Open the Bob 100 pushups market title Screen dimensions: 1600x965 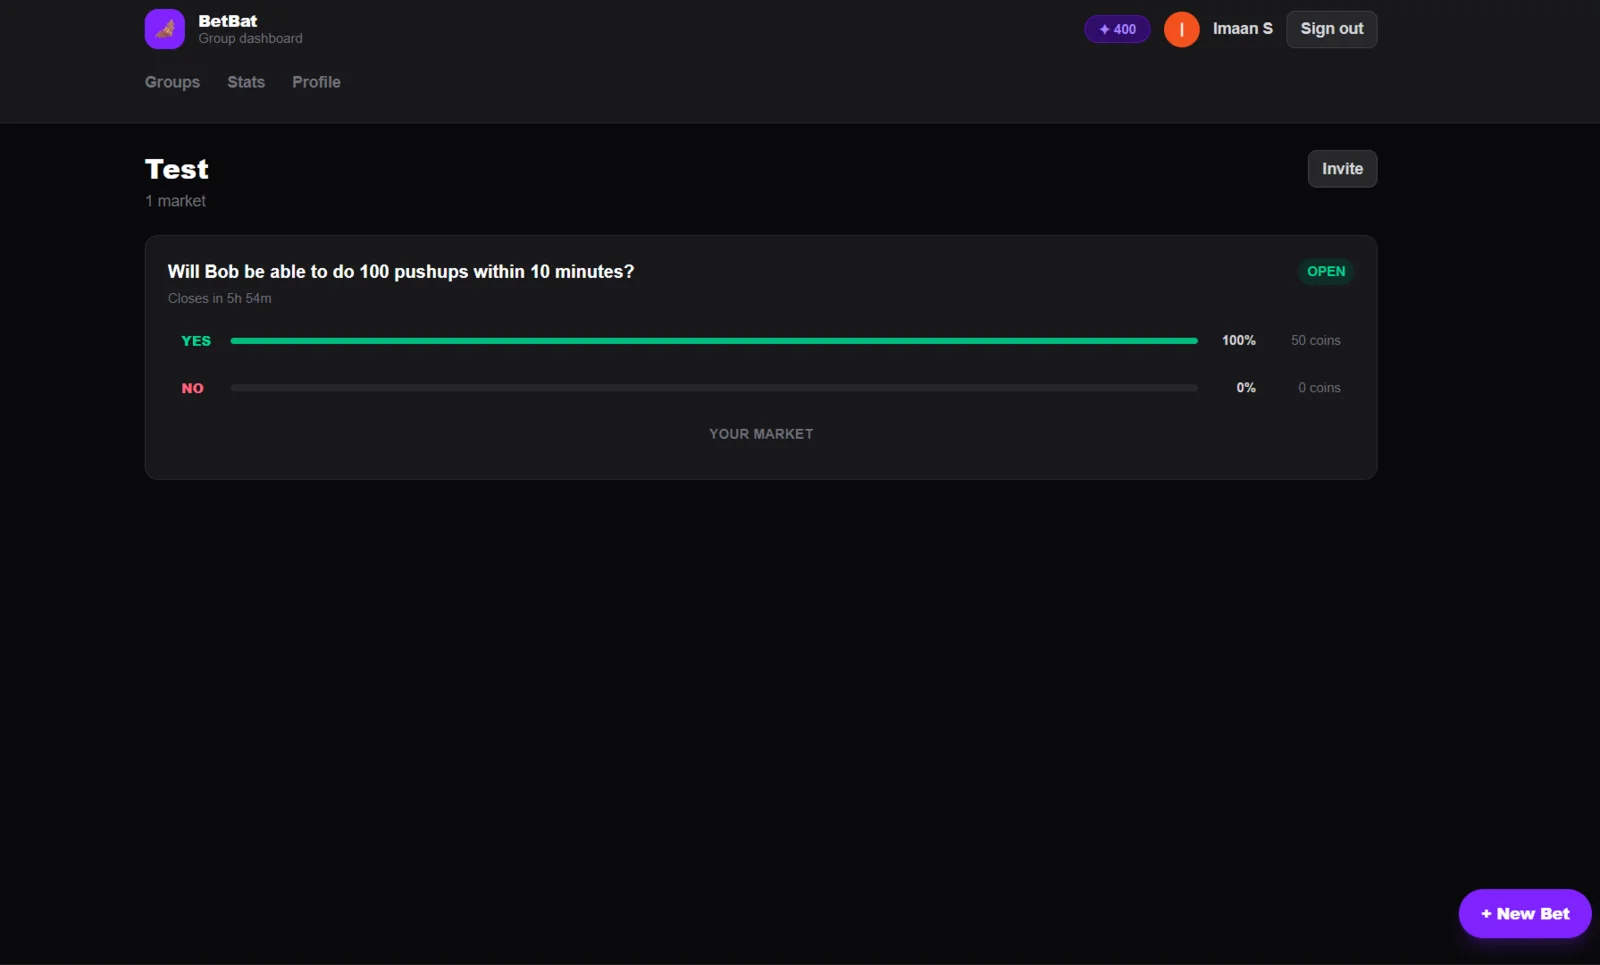(401, 272)
